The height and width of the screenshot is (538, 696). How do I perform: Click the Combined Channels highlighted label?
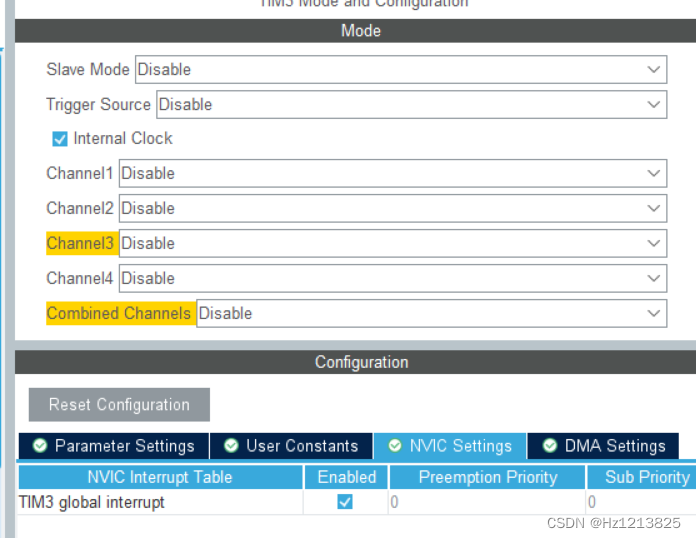121,313
